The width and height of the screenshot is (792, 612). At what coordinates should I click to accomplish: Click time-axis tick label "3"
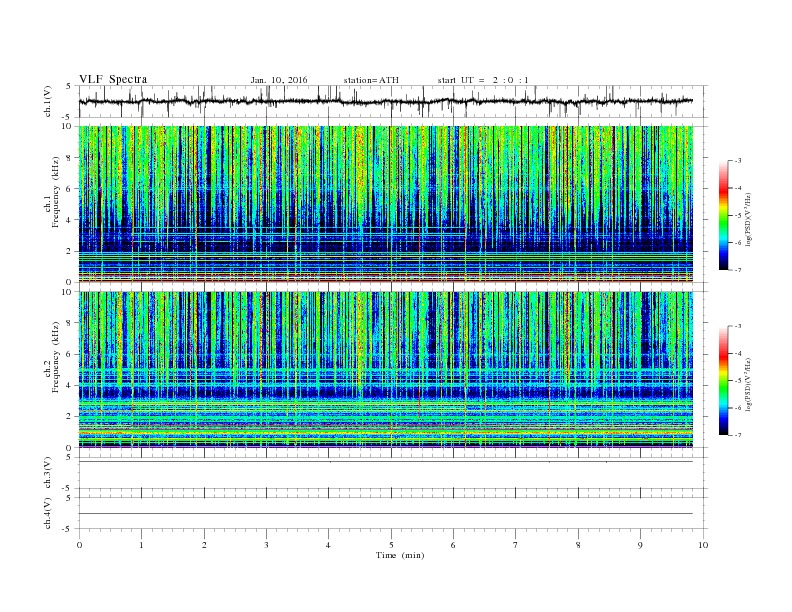266,545
